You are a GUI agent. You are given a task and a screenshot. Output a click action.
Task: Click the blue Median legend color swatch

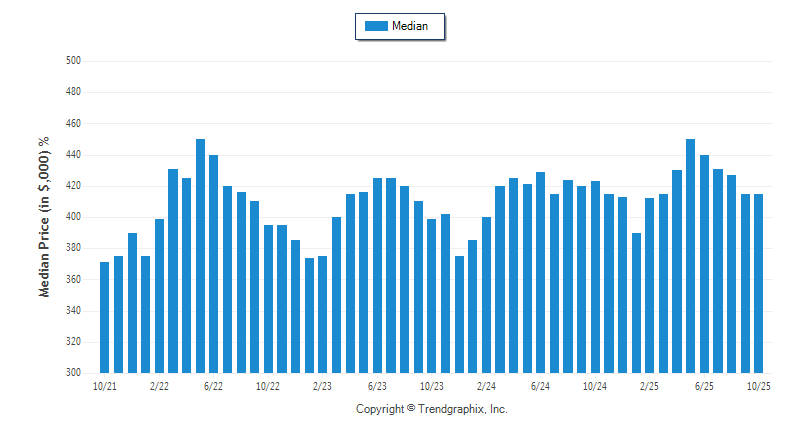pyautogui.click(x=376, y=27)
